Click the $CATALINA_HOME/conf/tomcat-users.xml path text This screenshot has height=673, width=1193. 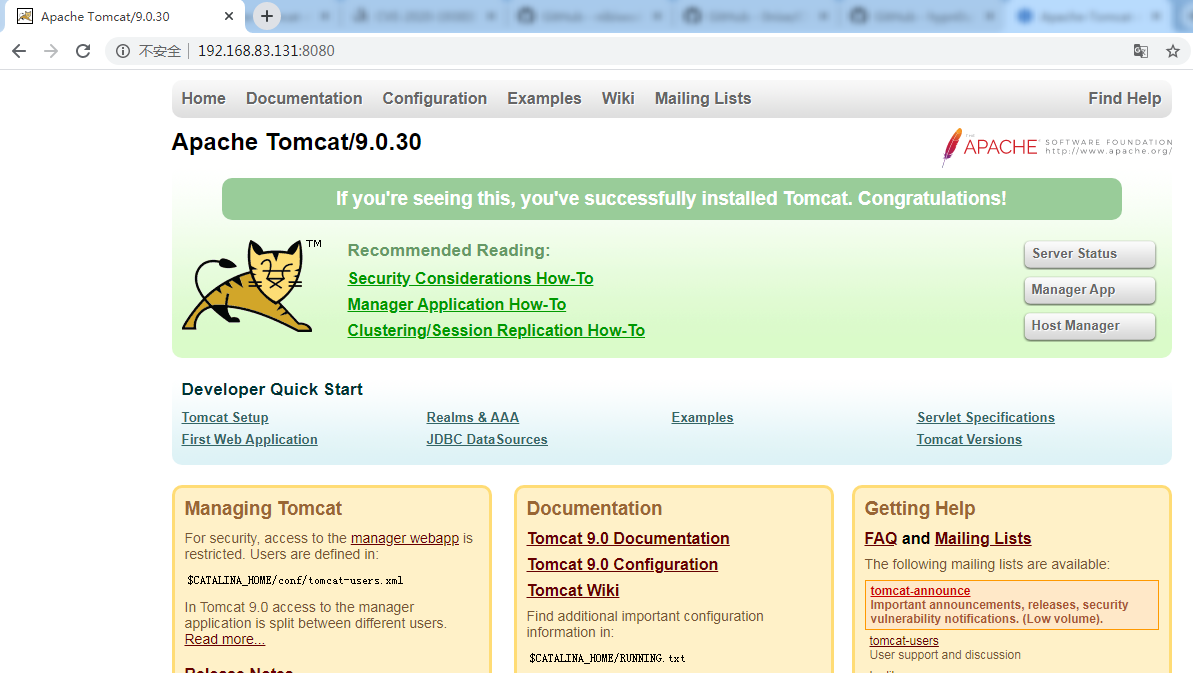295,580
